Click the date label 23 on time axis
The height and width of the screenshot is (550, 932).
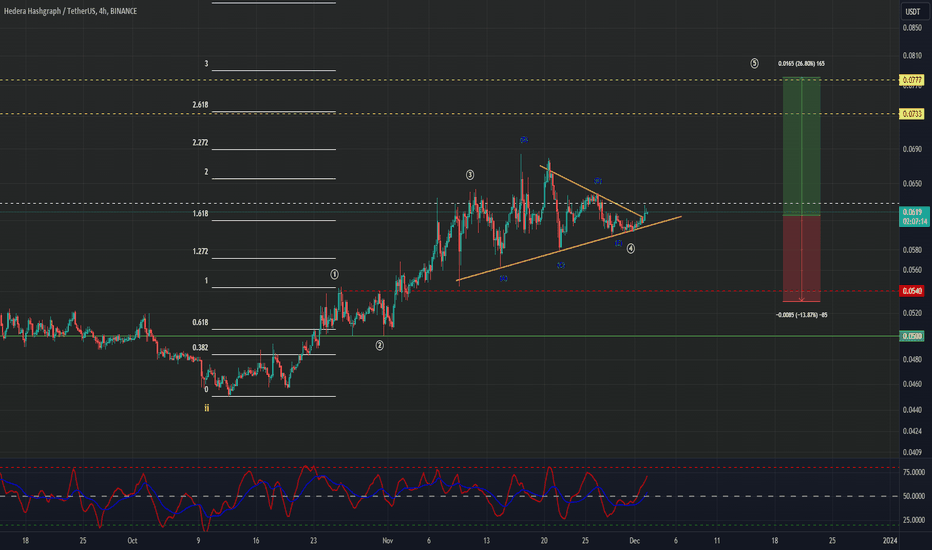313,540
